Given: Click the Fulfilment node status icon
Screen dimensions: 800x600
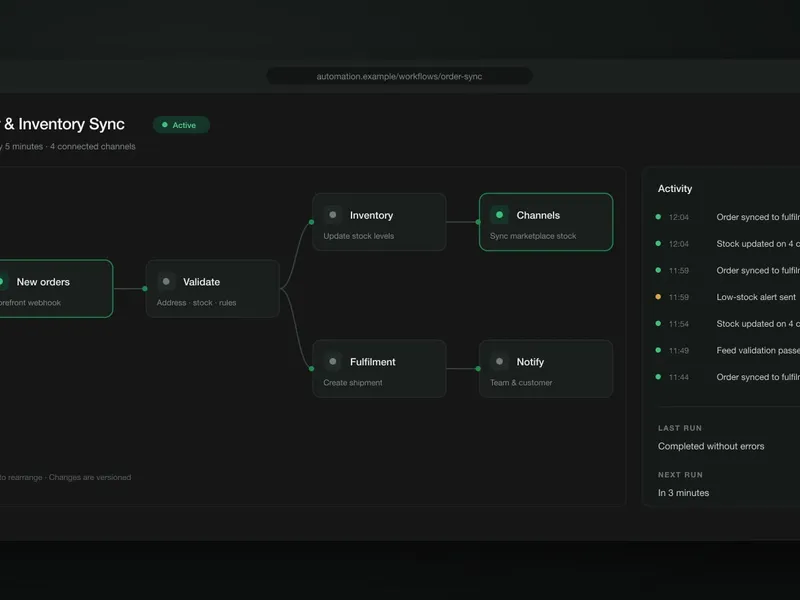Looking at the screenshot, I should [x=333, y=361].
